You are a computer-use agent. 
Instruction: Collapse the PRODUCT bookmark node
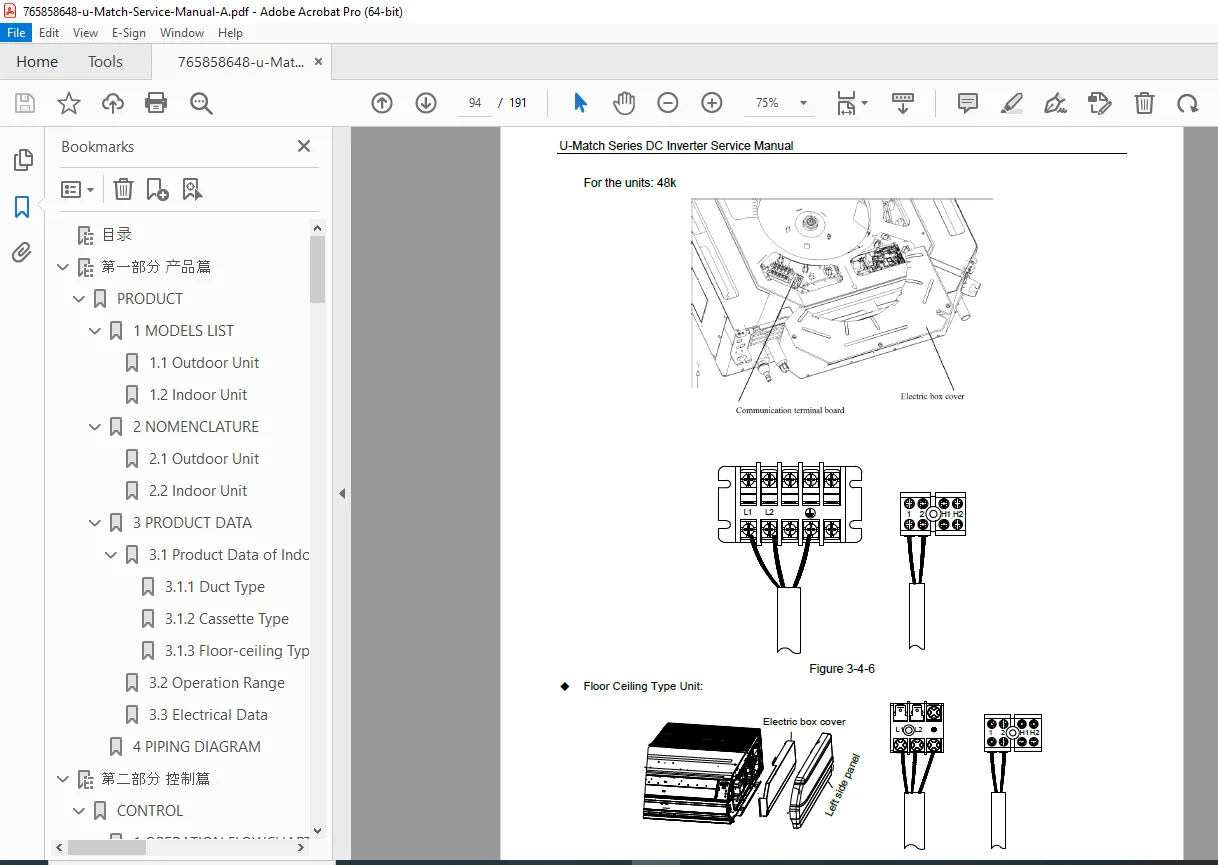coord(79,299)
